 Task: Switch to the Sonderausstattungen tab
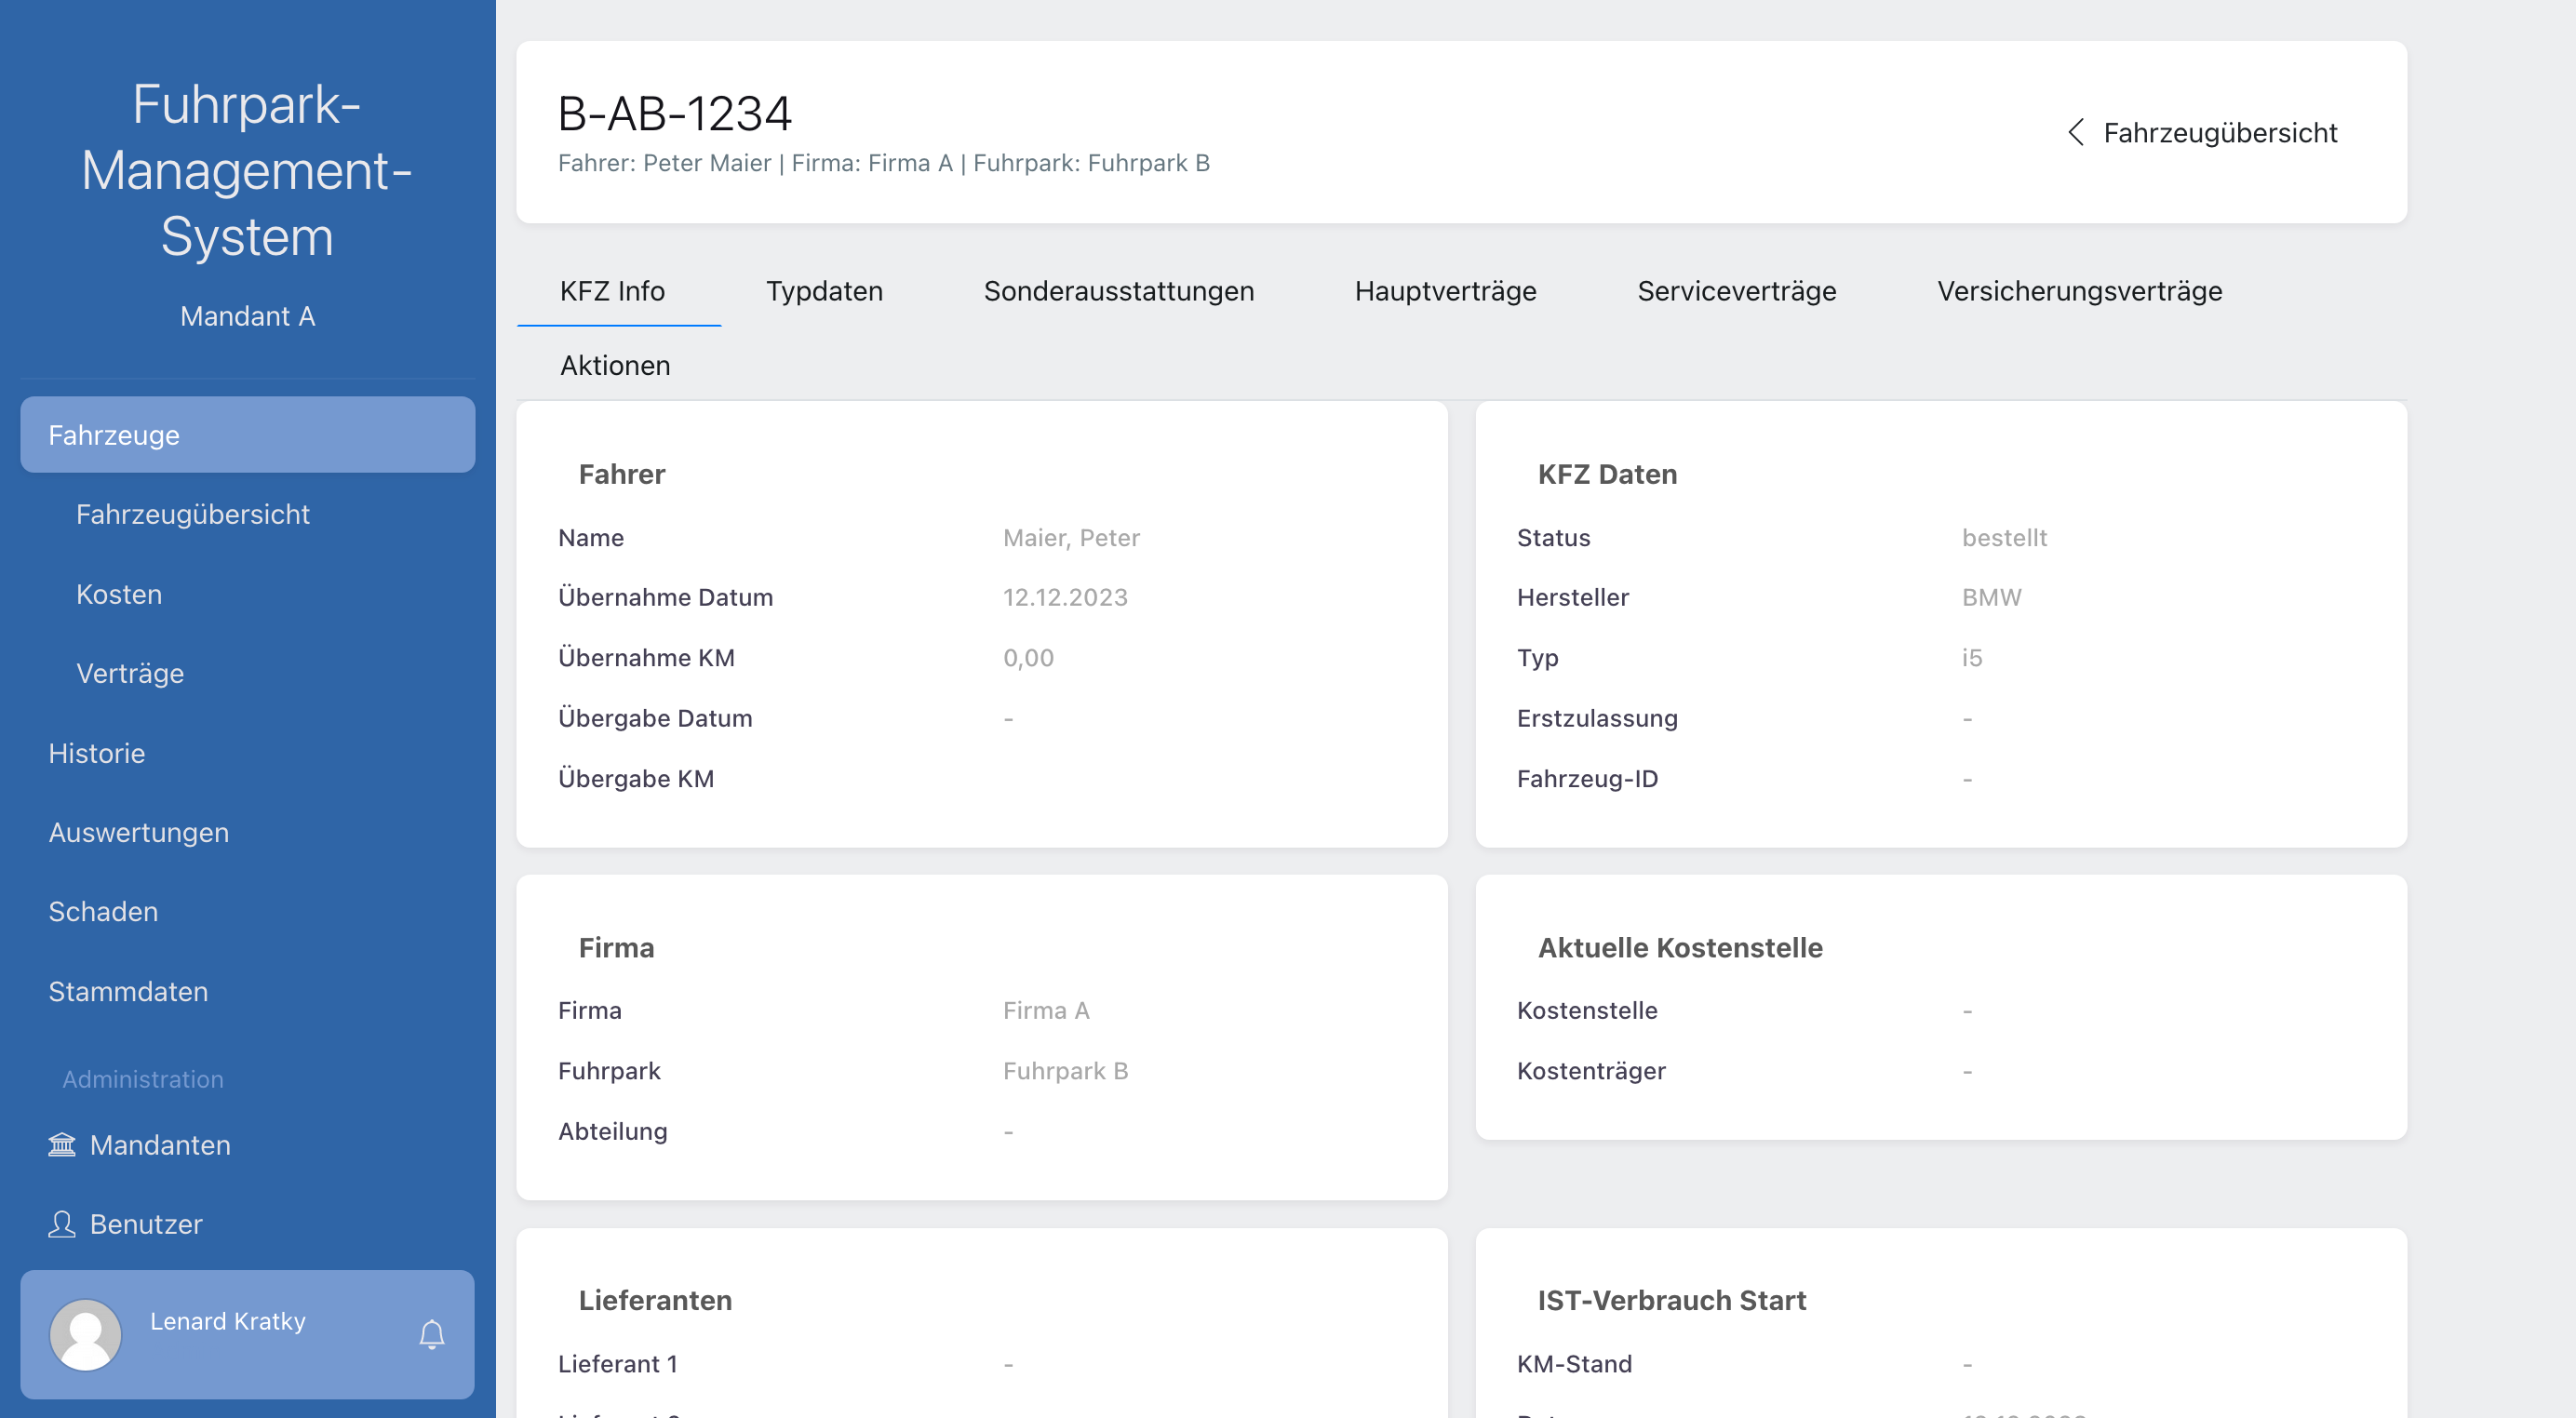[x=1118, y=291]
